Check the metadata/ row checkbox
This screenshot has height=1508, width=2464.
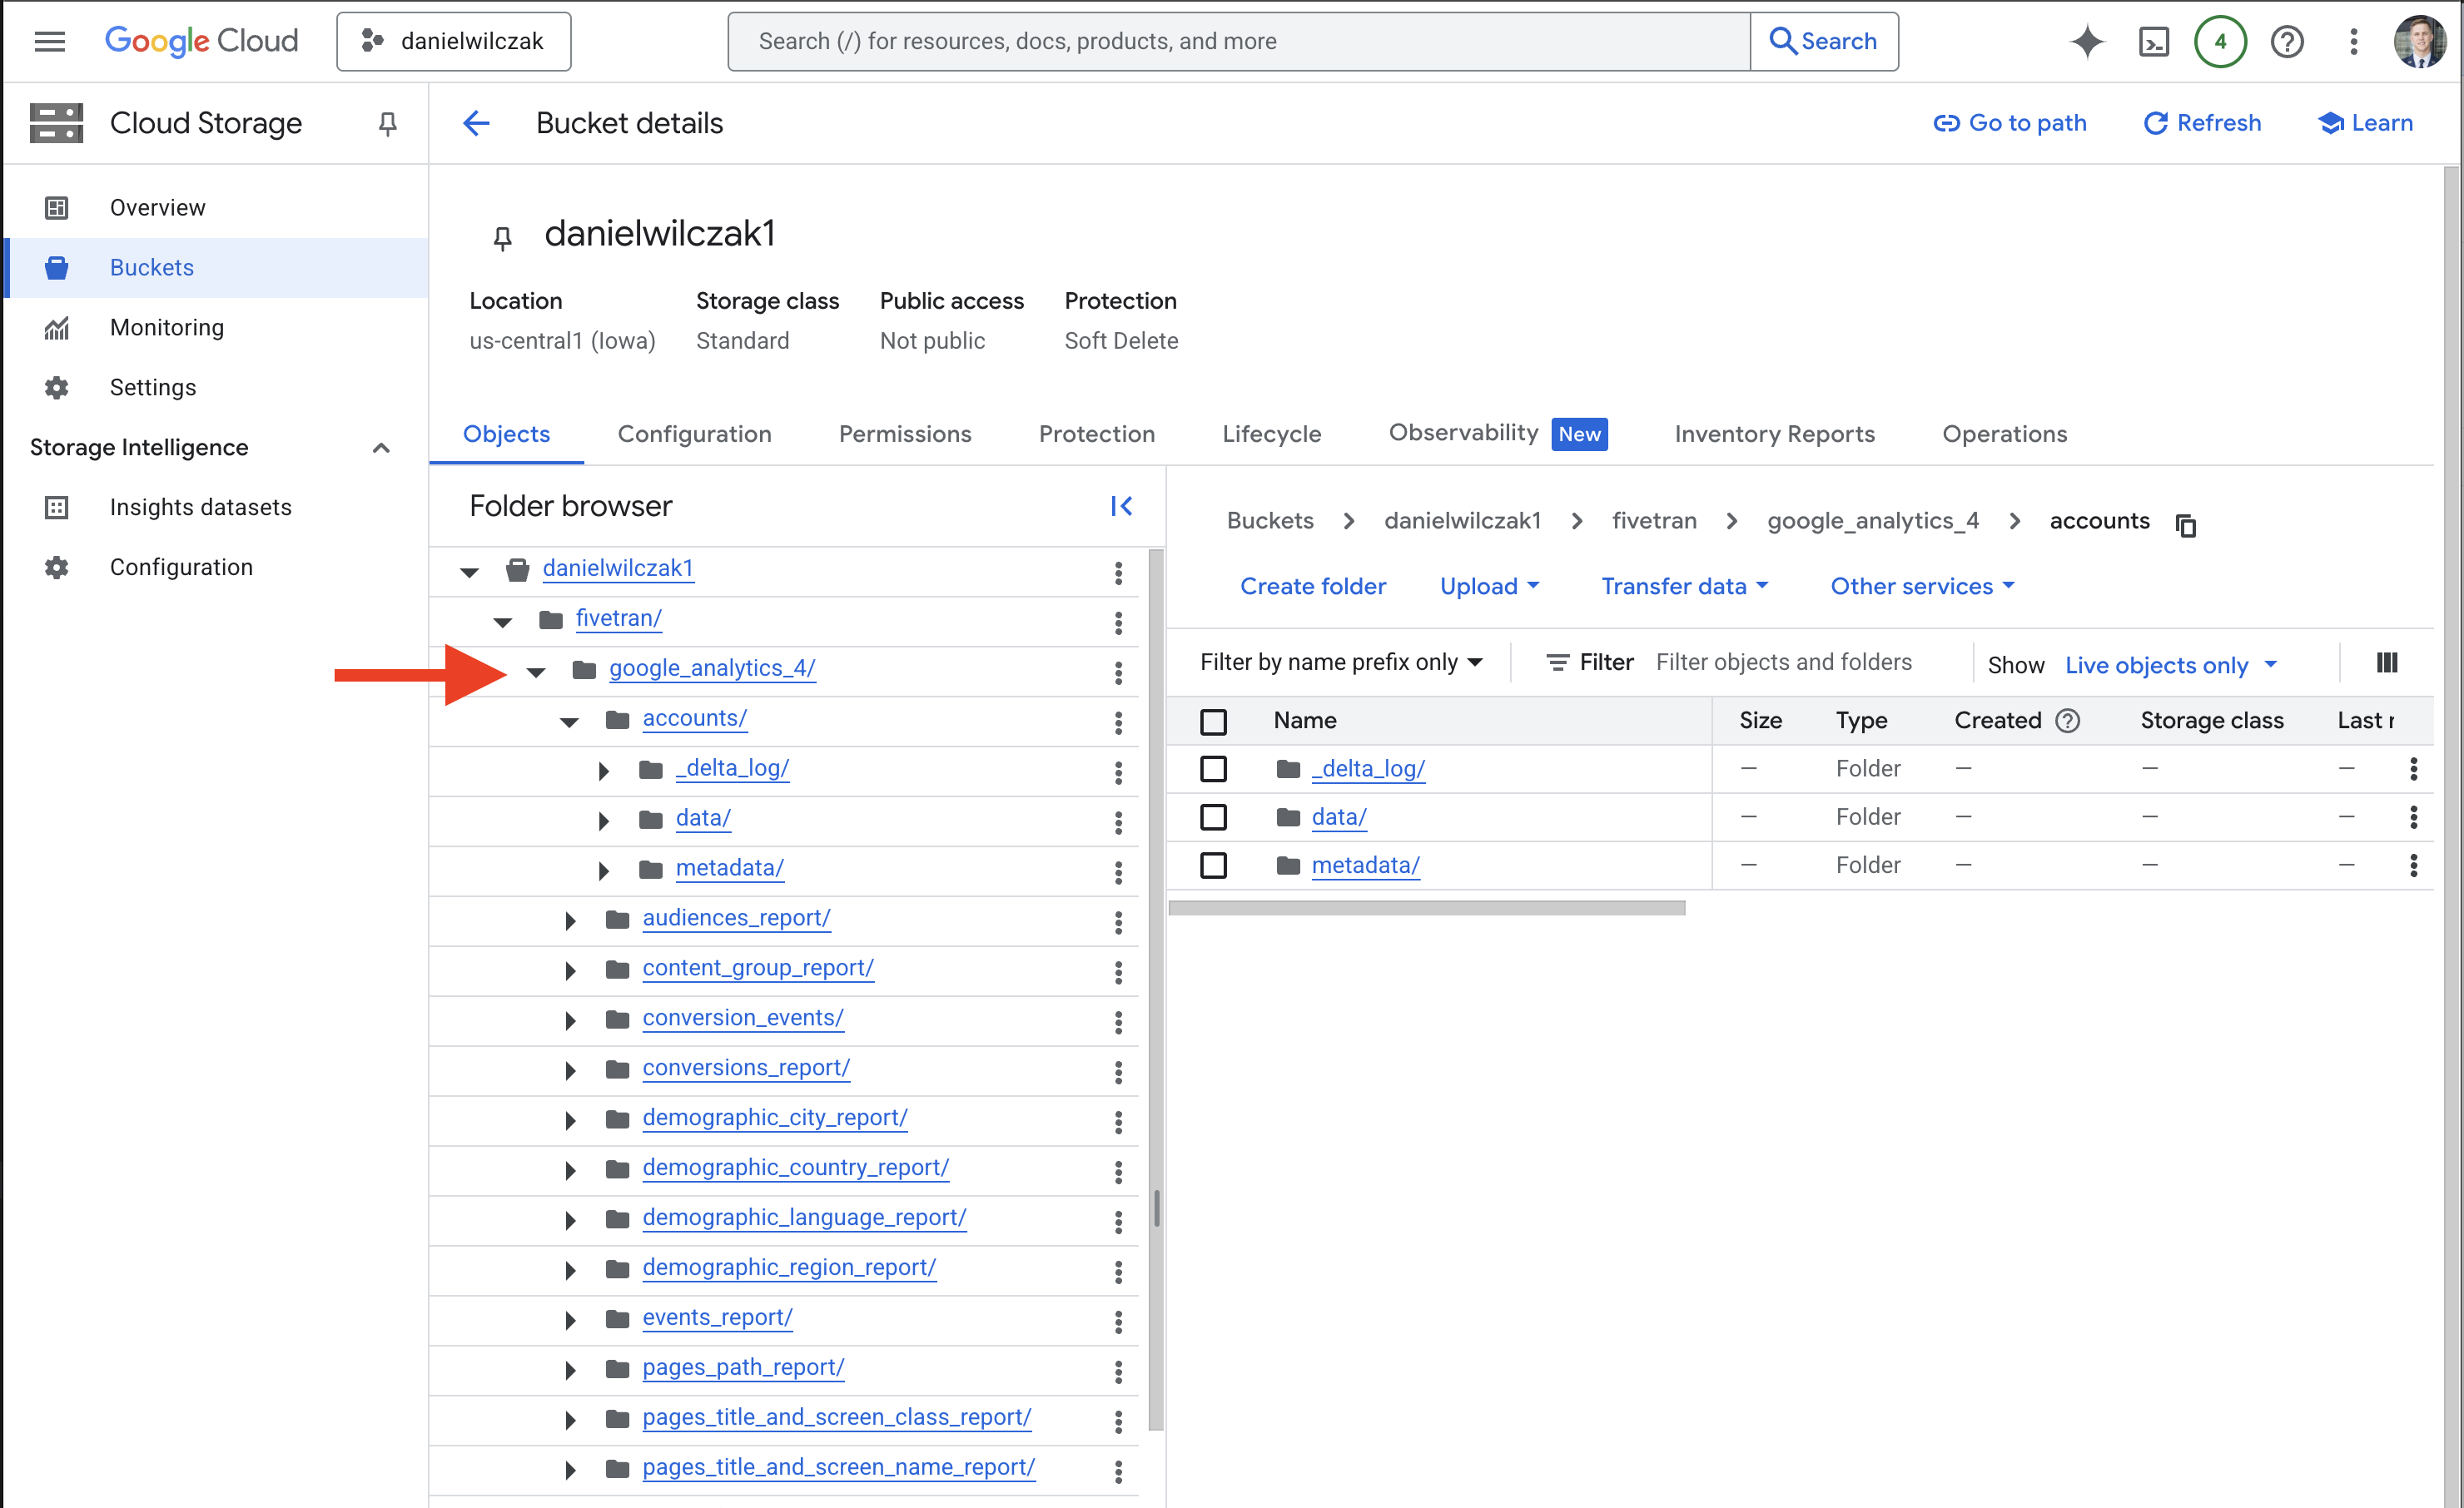1212,864
